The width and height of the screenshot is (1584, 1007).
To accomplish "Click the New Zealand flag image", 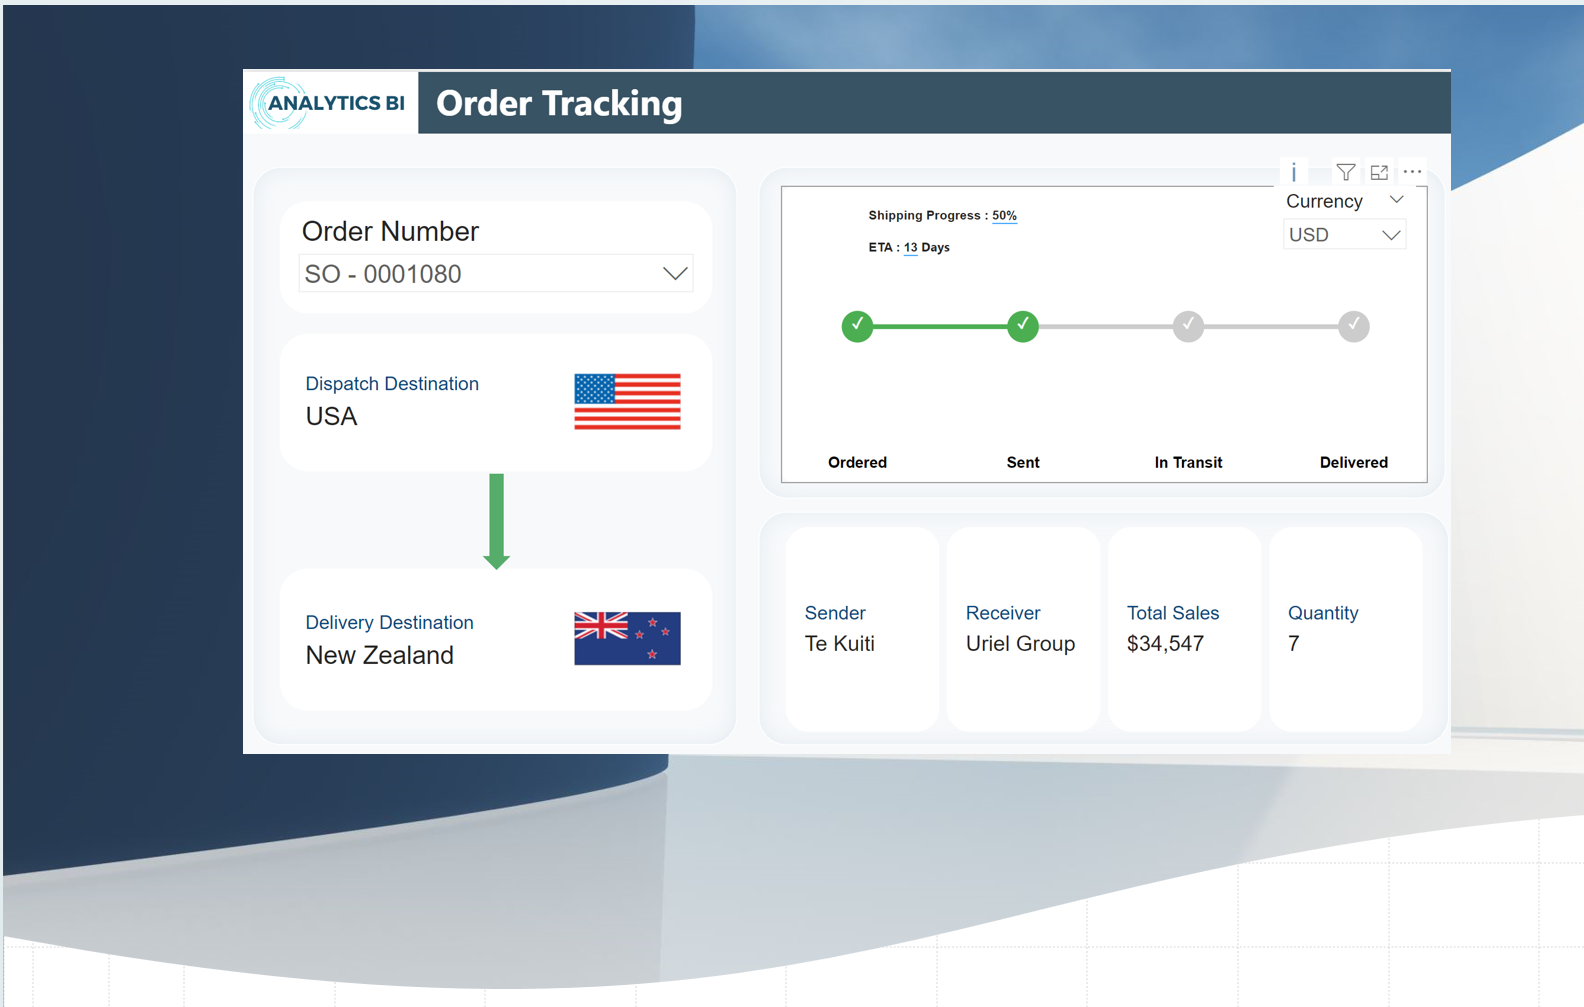I will click(627, 638).
